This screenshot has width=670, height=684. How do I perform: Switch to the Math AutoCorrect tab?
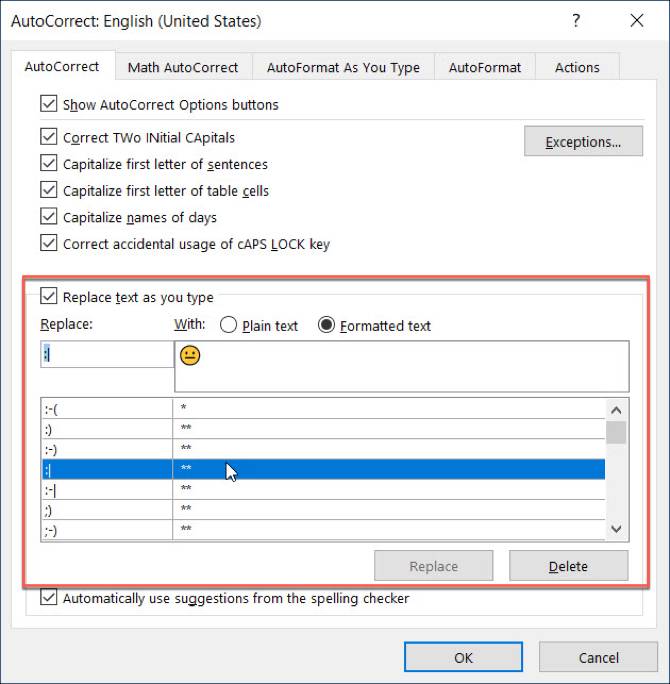click(x=183, y=67)
